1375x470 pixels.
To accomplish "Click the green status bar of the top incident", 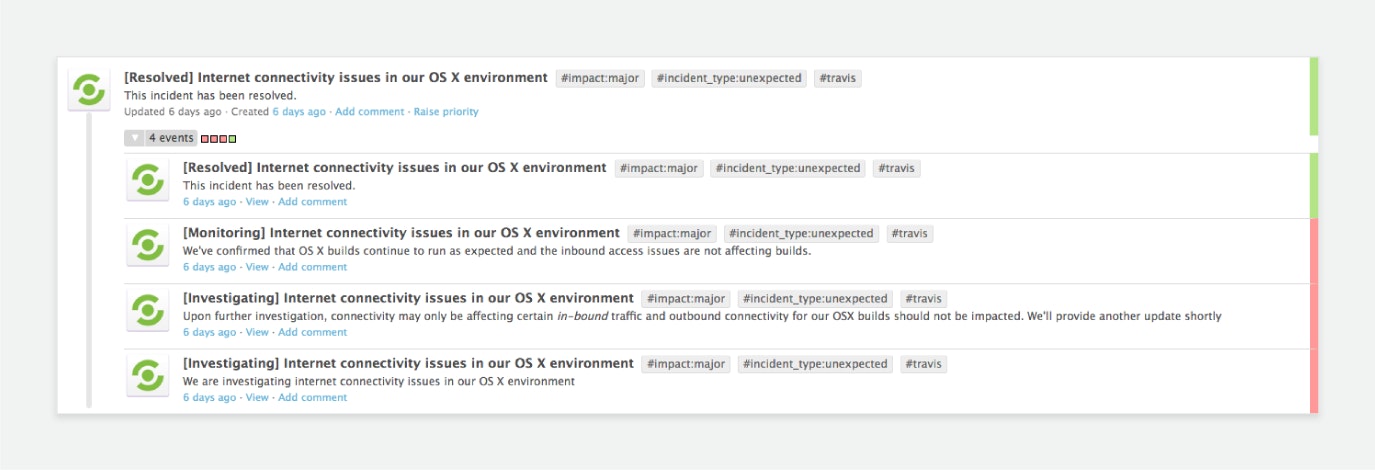I will click(1313, 96).
